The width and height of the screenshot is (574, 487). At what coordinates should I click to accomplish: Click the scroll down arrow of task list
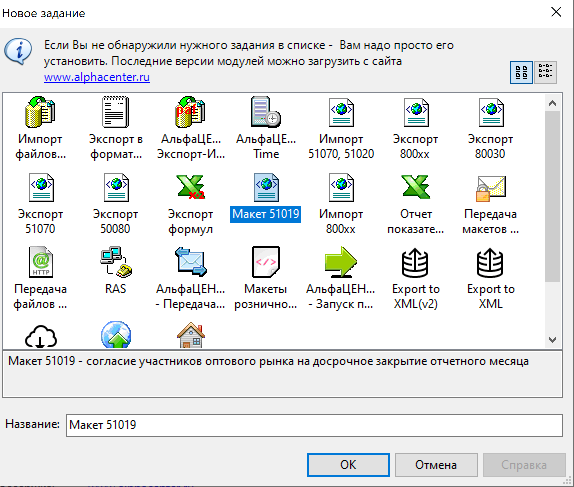[552, 339]
